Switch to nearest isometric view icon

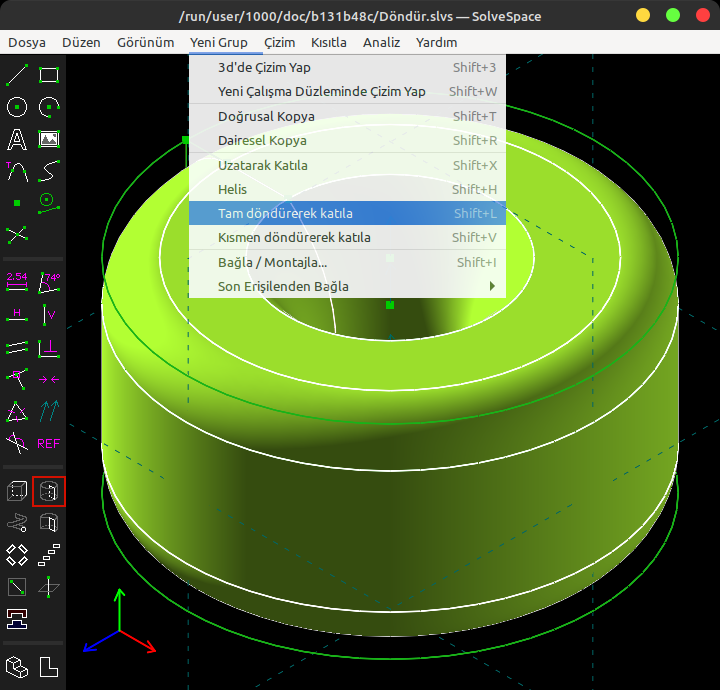[17, 667]
